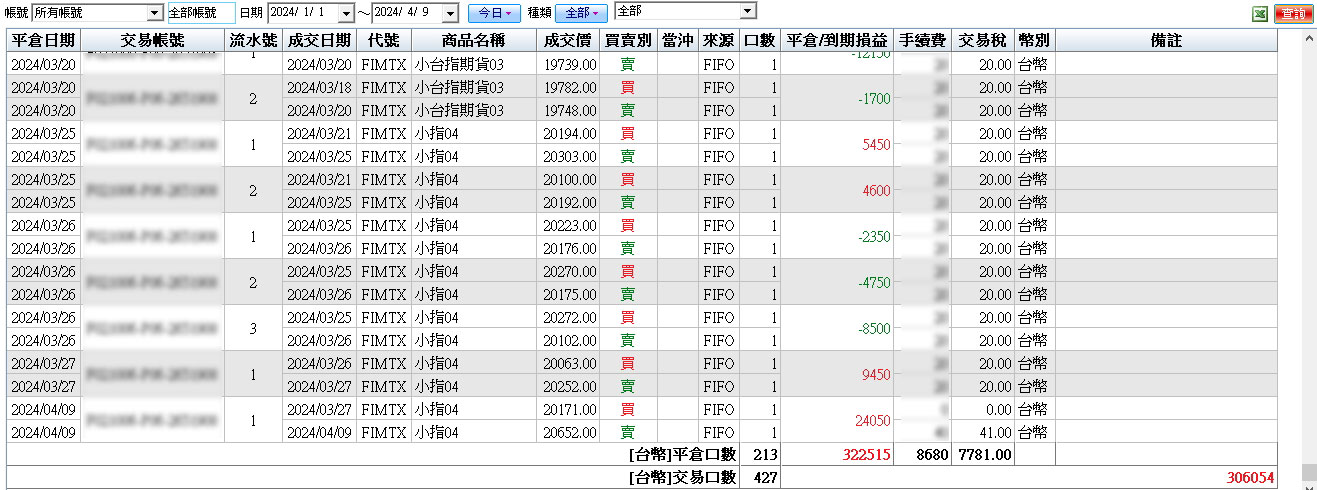
Task: Click the total fee 8680 cell
Action: point(922,455)
